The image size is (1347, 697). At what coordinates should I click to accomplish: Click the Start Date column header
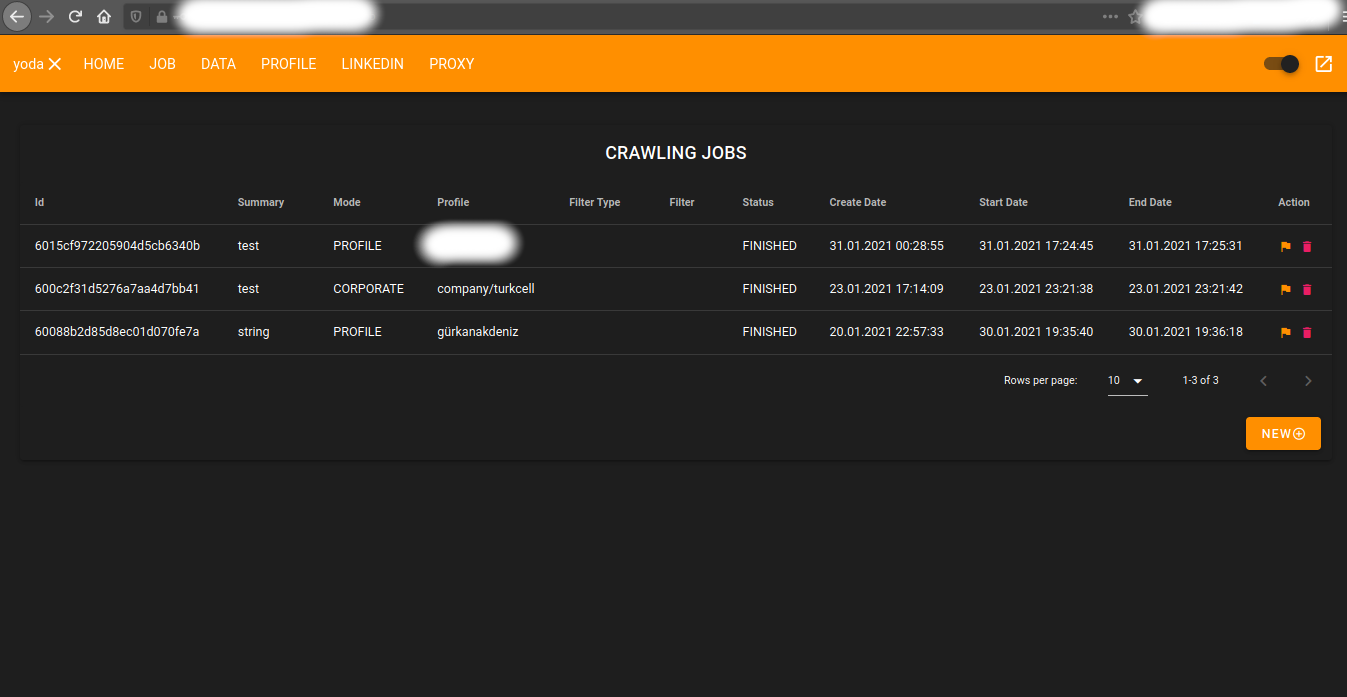click(x=1003, y=202)
